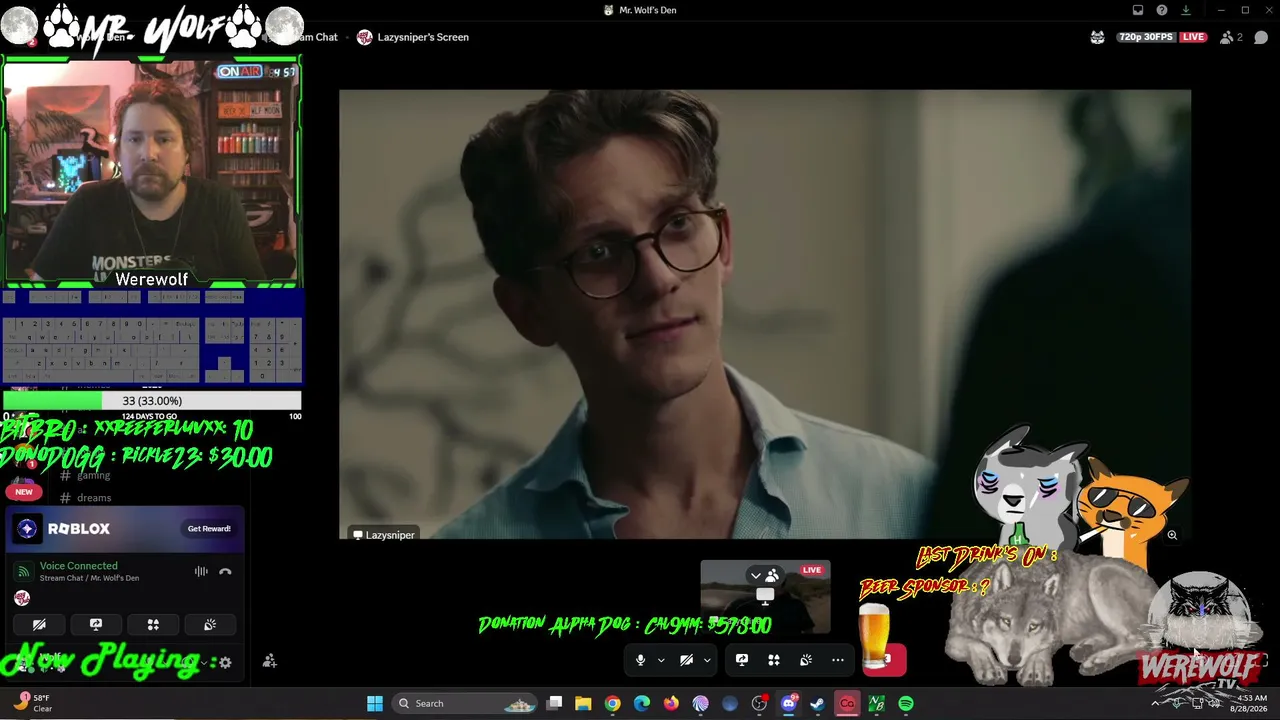1280x720 pixels.
Task: Open Microsoft Edge from taskbar
Action: tap(641, 704)
